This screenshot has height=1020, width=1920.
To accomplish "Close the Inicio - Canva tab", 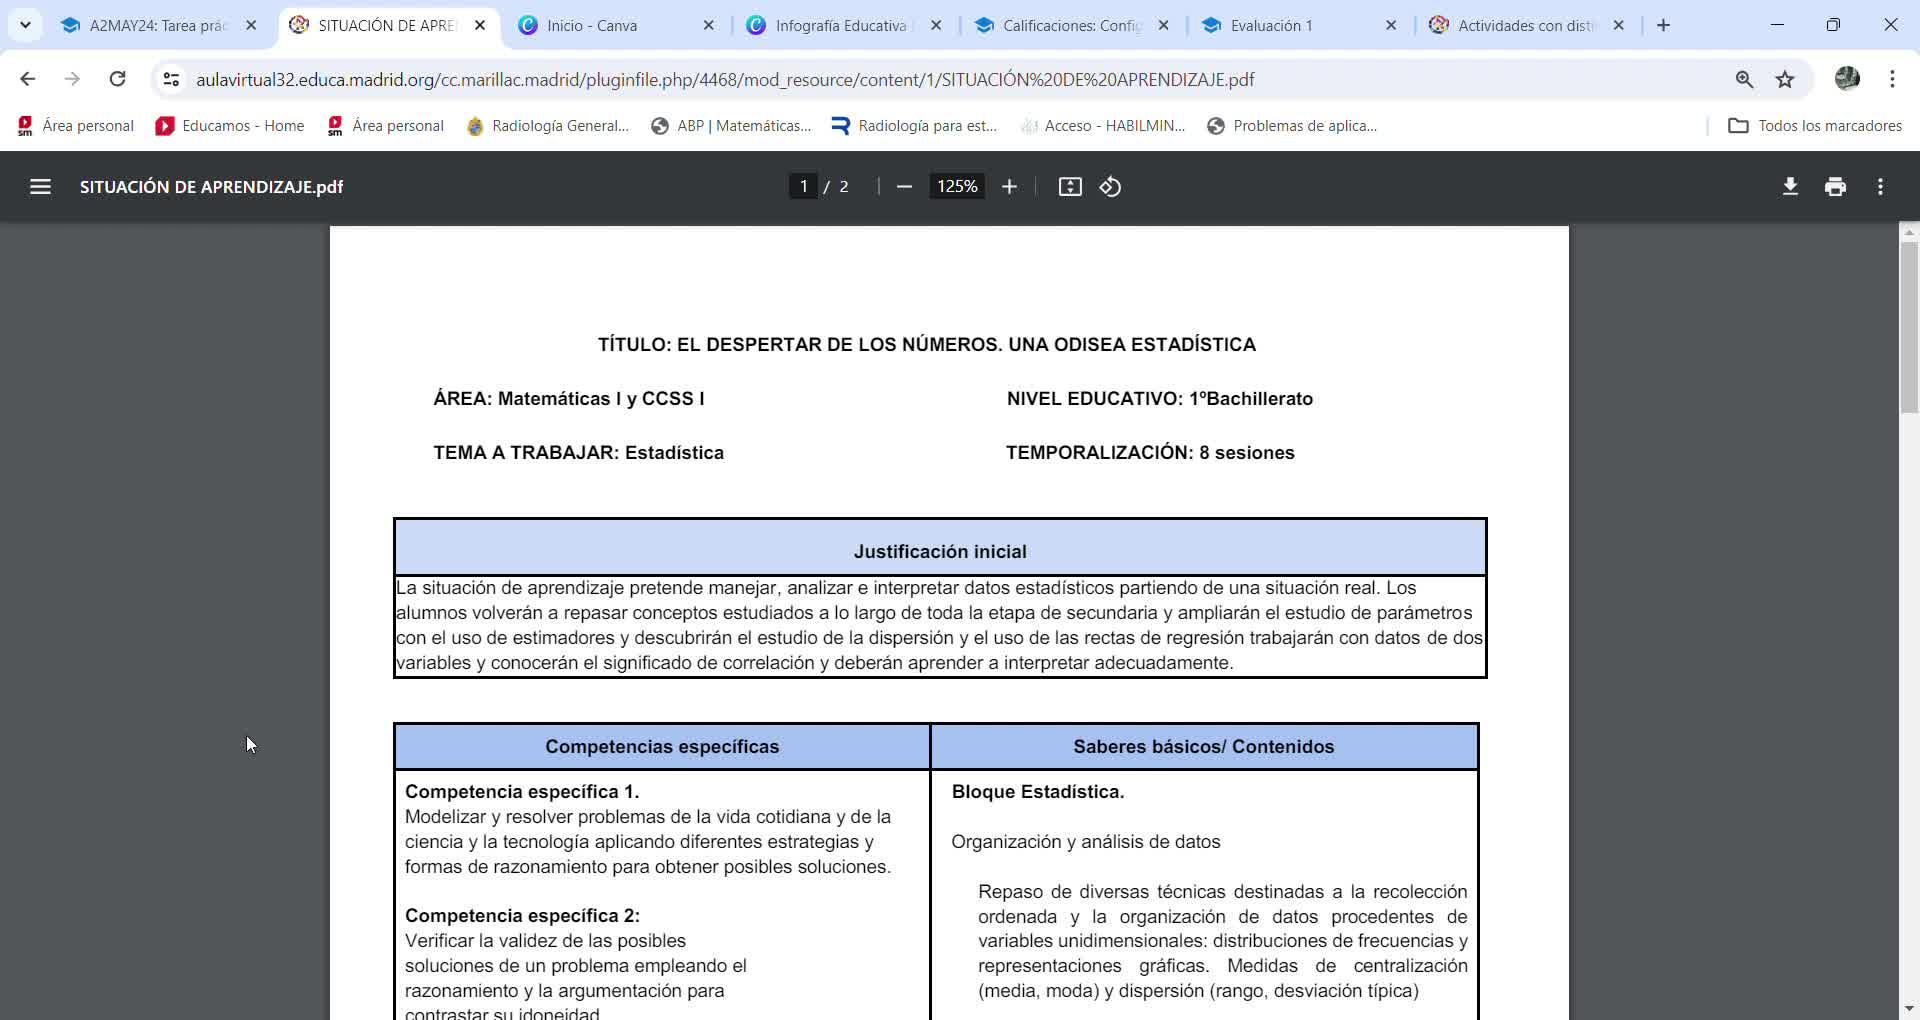I will tap(709, 26).
